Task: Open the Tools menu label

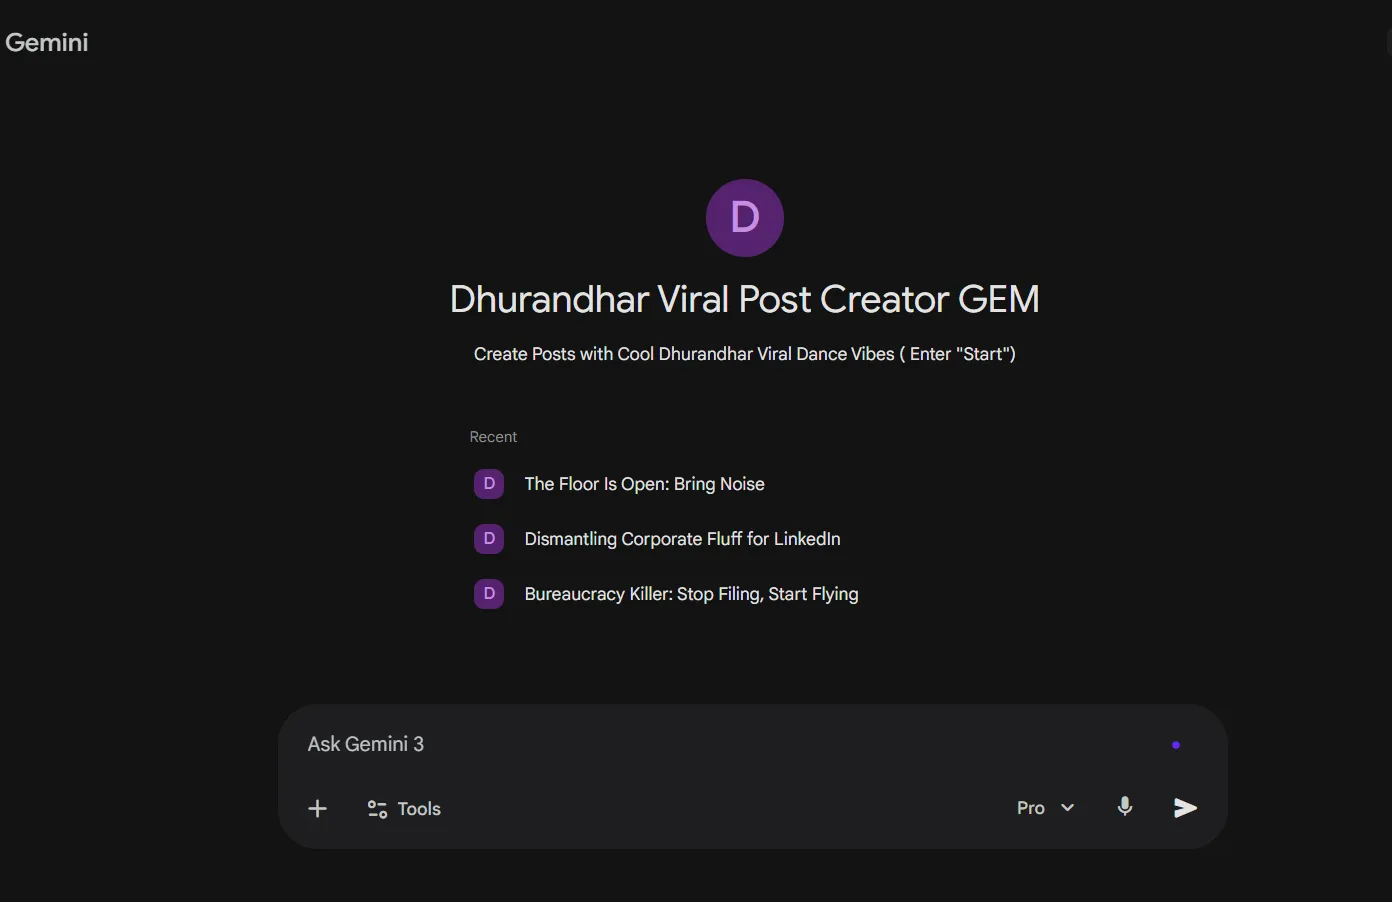Action: pos(419,809)
